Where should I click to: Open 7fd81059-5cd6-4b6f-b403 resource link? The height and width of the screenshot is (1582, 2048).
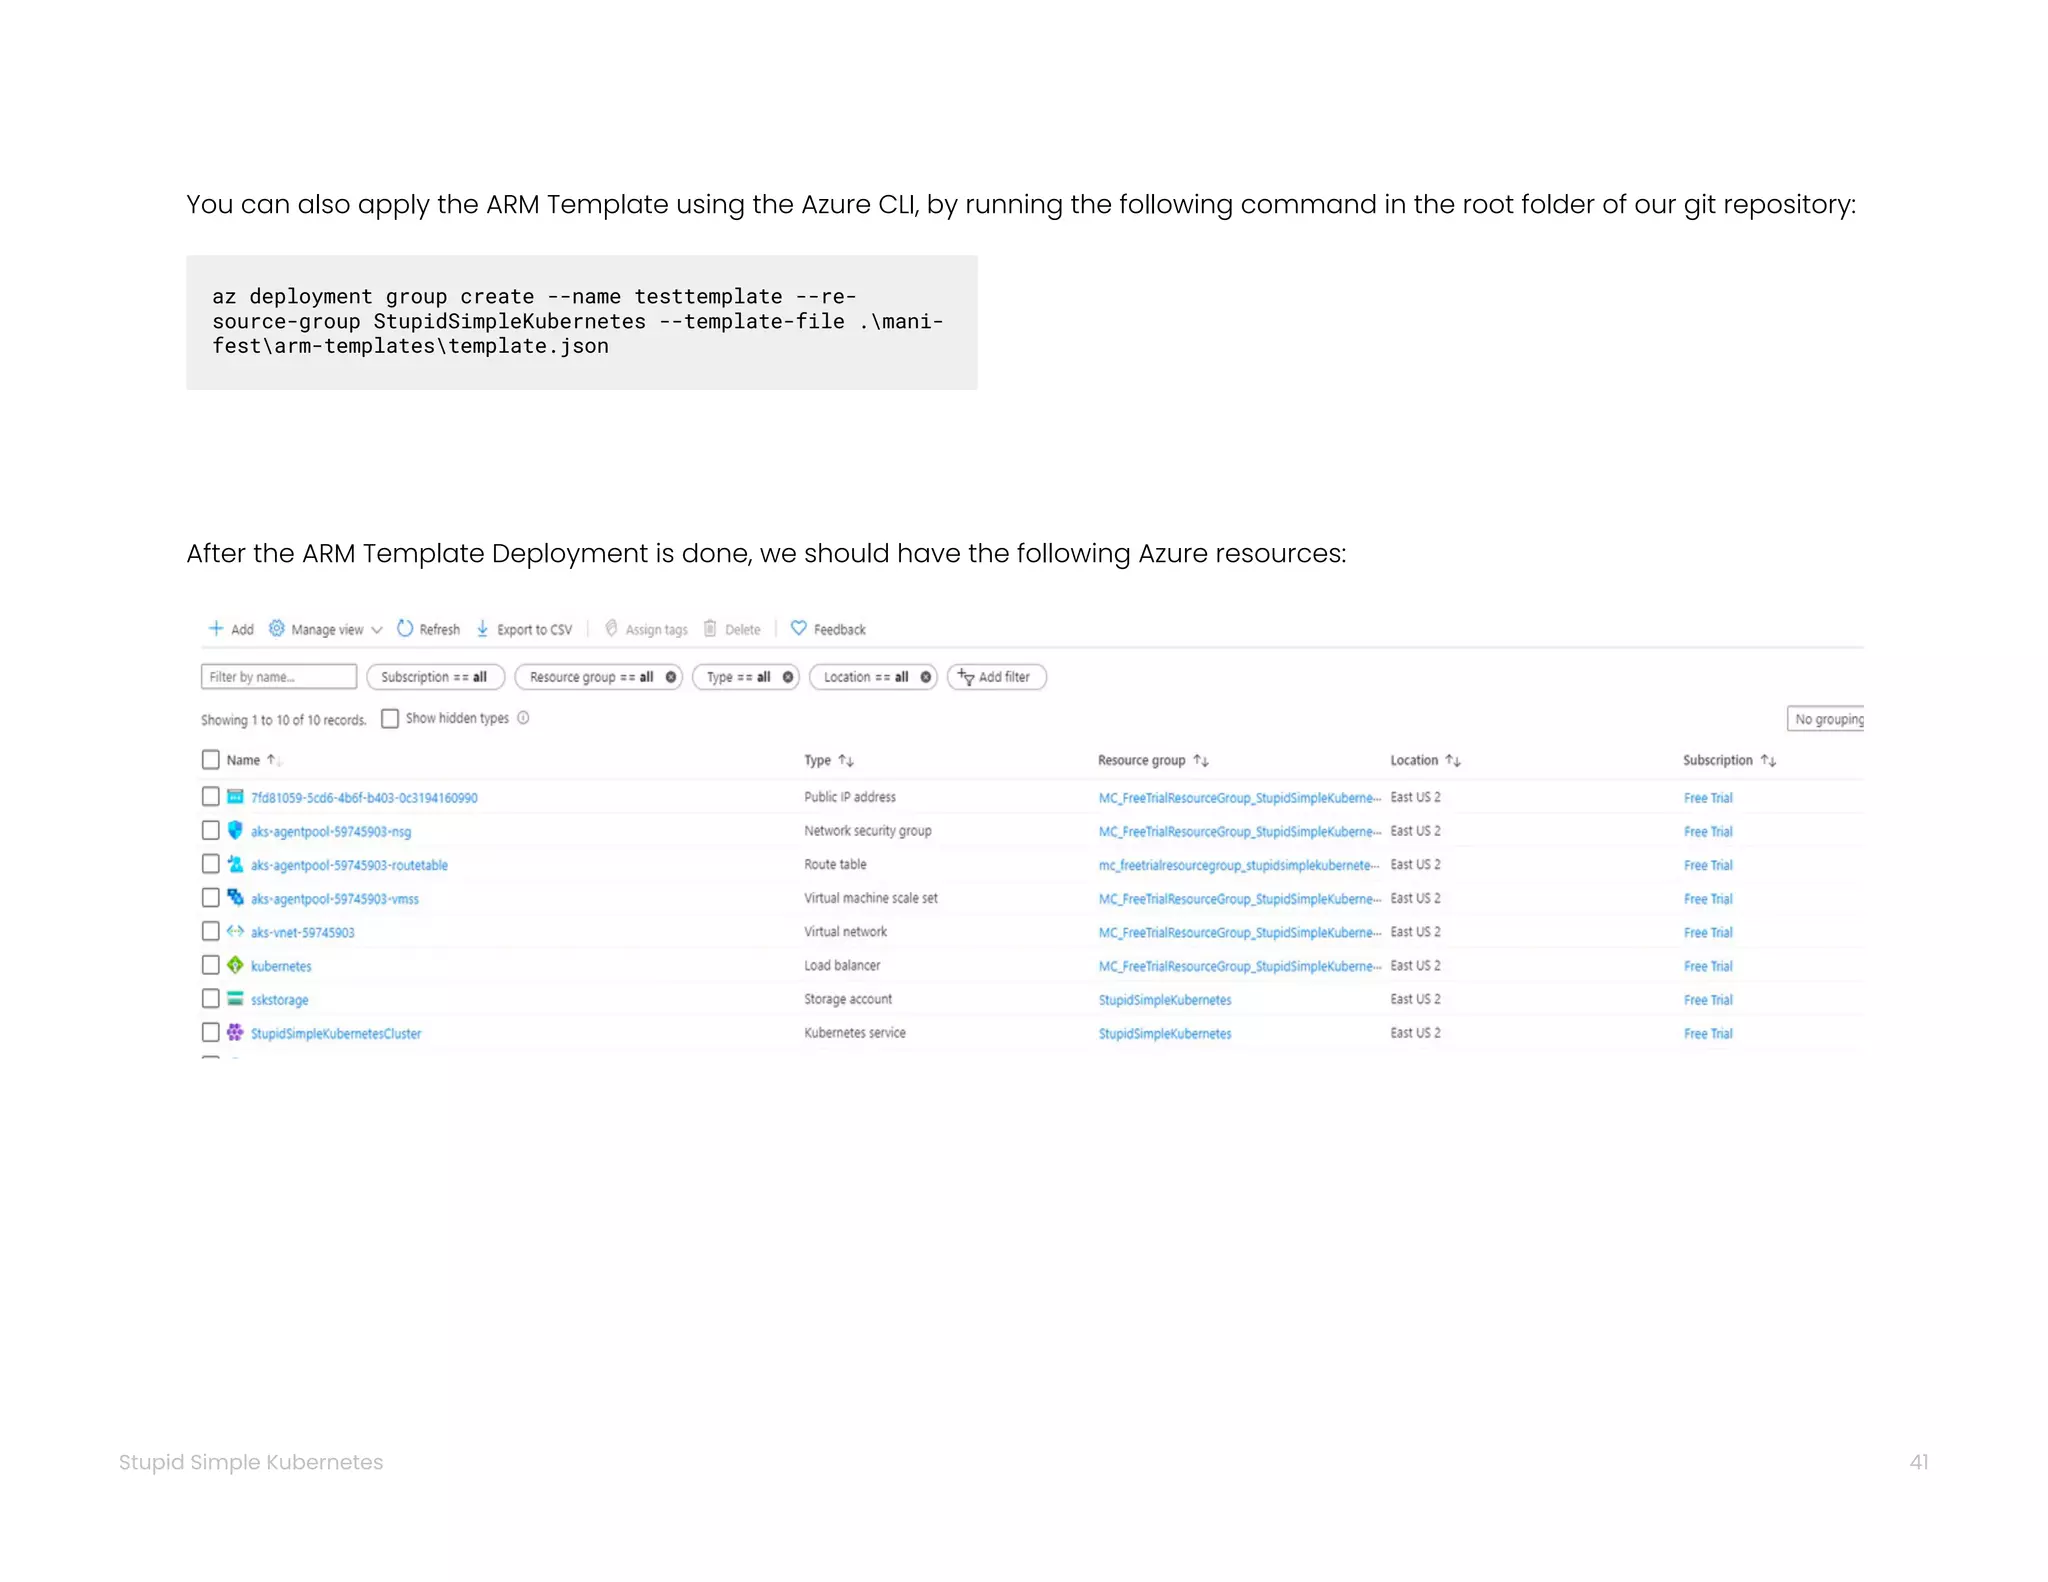coord(364,798)
